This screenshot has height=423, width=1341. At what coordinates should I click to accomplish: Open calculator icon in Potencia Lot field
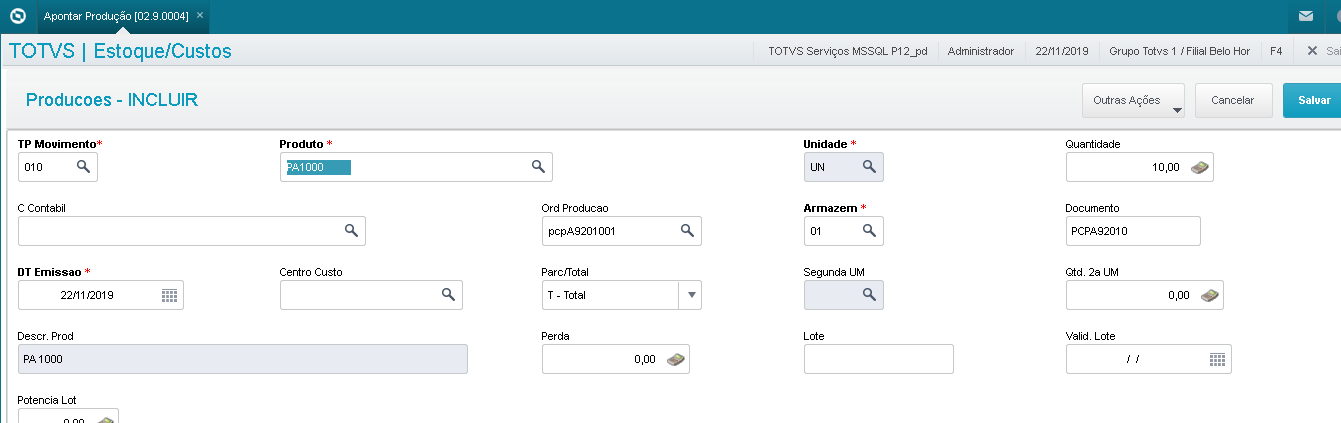point(105,419)
